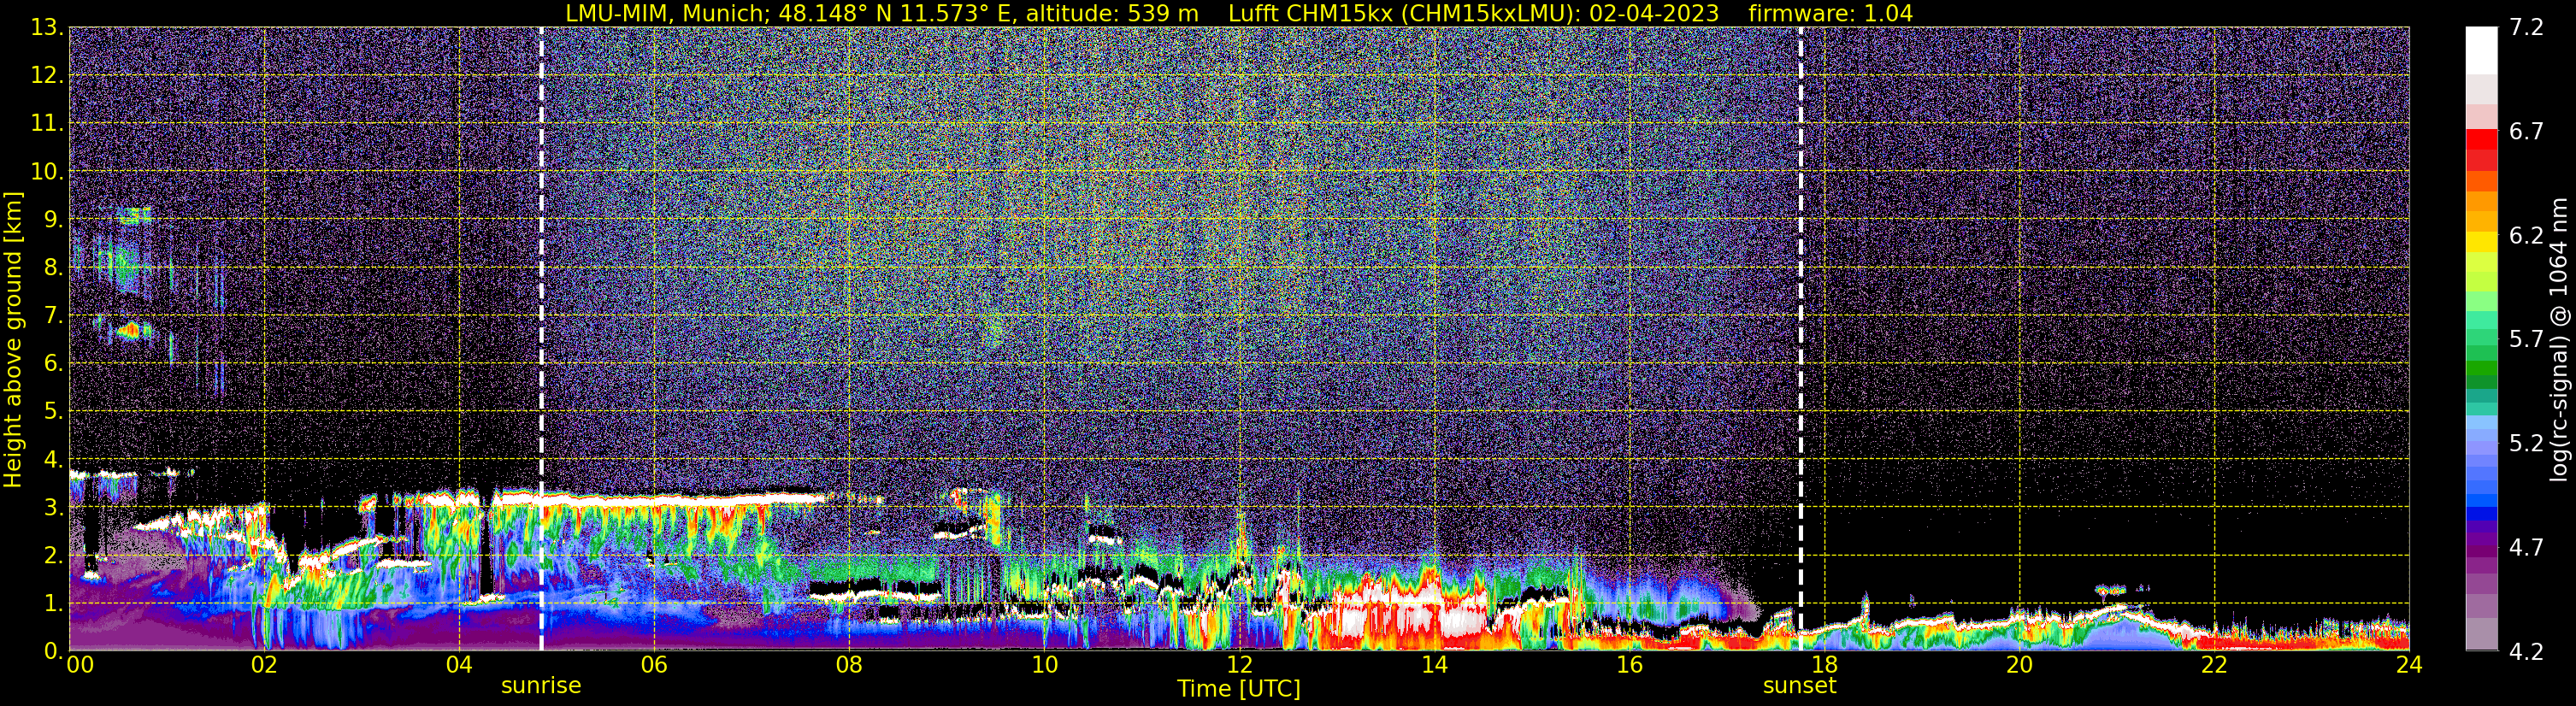Image resolution: width=2576 pixels, height=706 pixels.
Task: Click the height tick label '9.'
Action: coord(53,219)
